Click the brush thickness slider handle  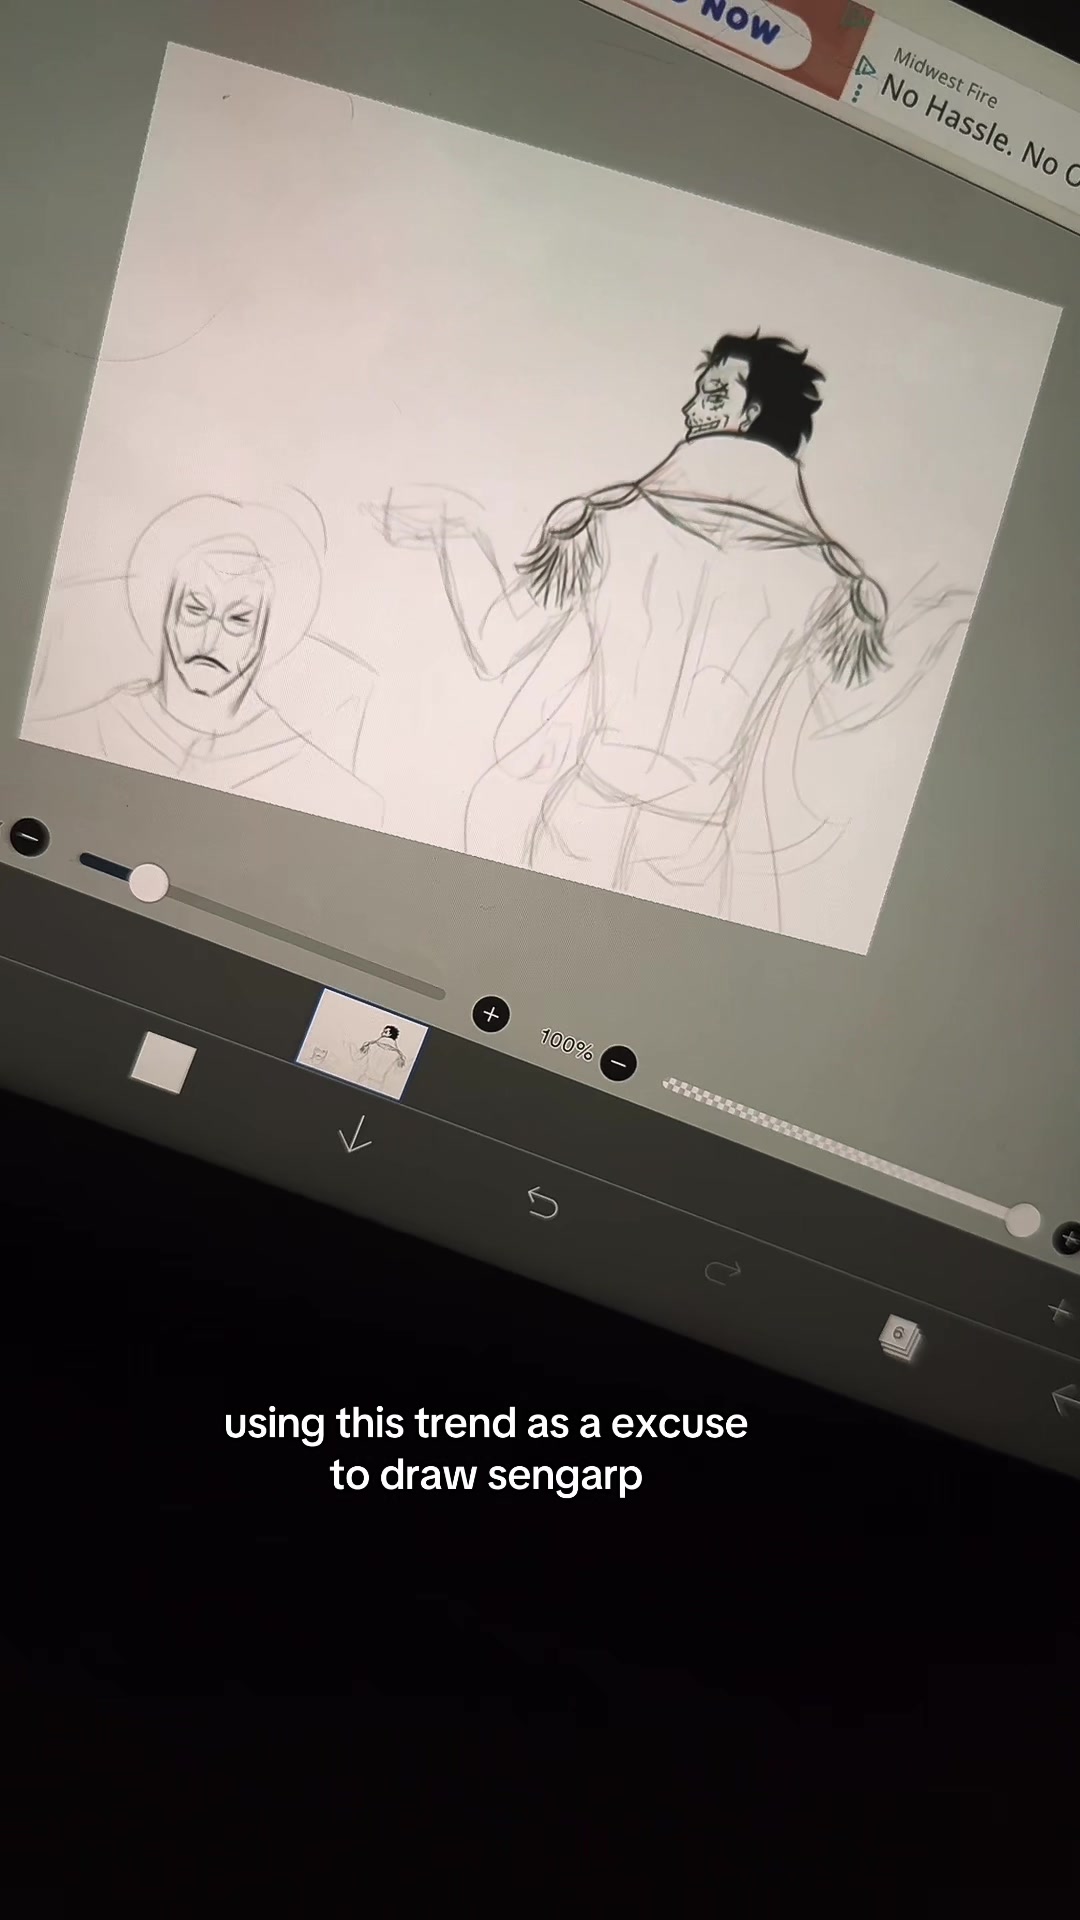149,884
